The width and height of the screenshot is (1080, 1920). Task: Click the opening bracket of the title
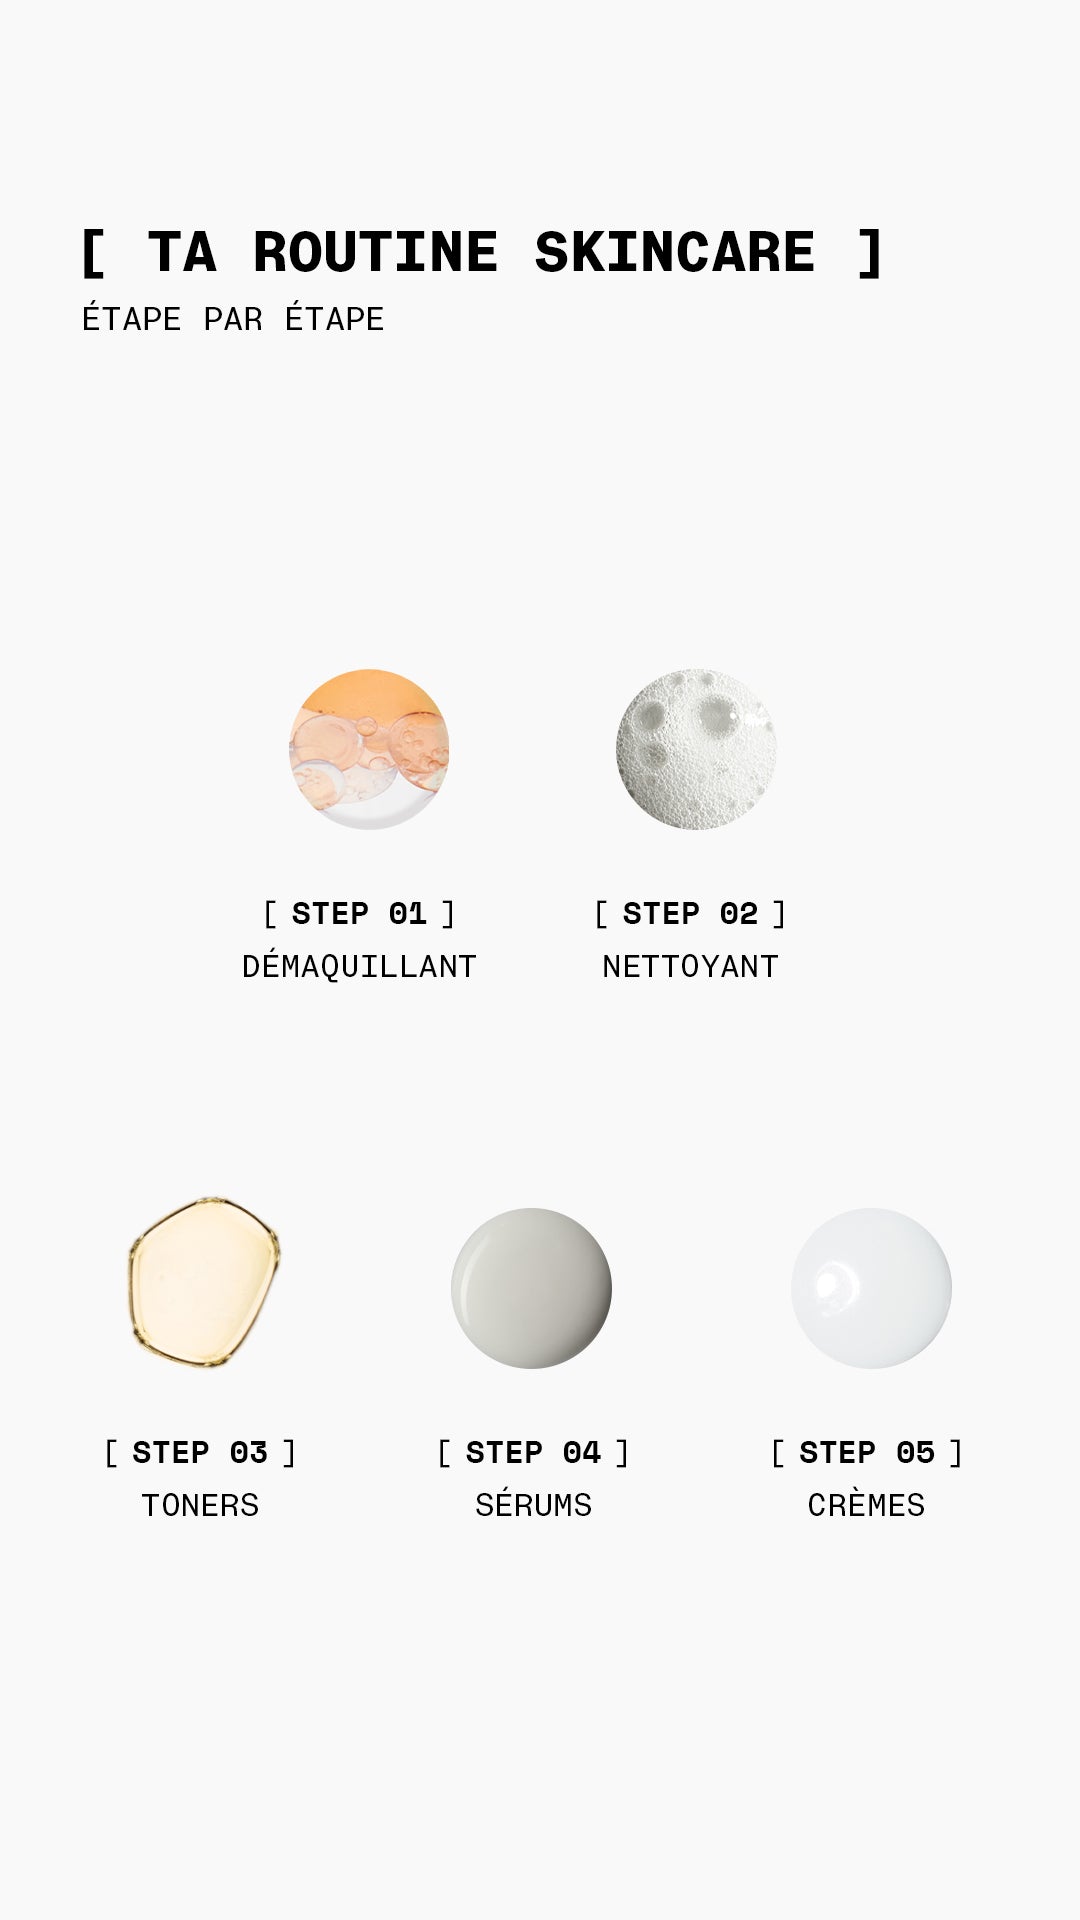tap(93, 252)
